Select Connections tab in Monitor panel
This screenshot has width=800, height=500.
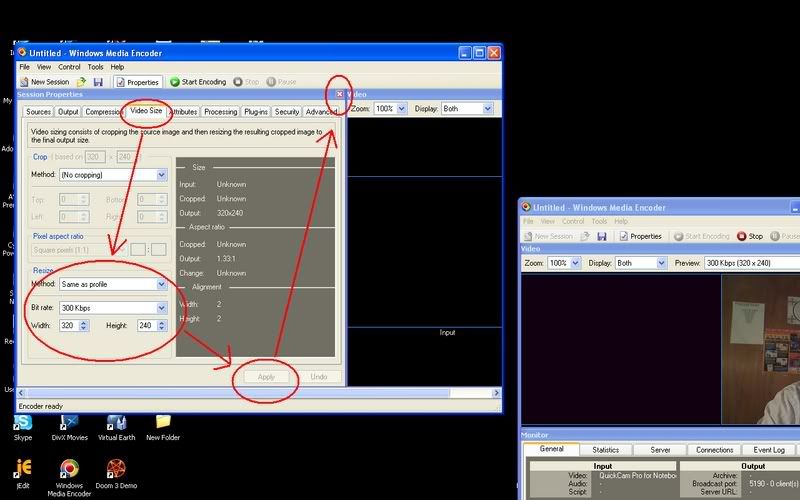(714, 450)
